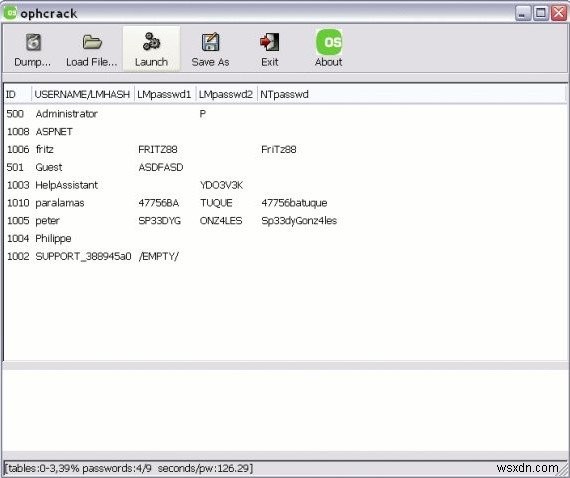Image resolution: width=570 pixels, height=478 pixels.
Task: Click ID 1008 cell
Action: click(18, 132)
